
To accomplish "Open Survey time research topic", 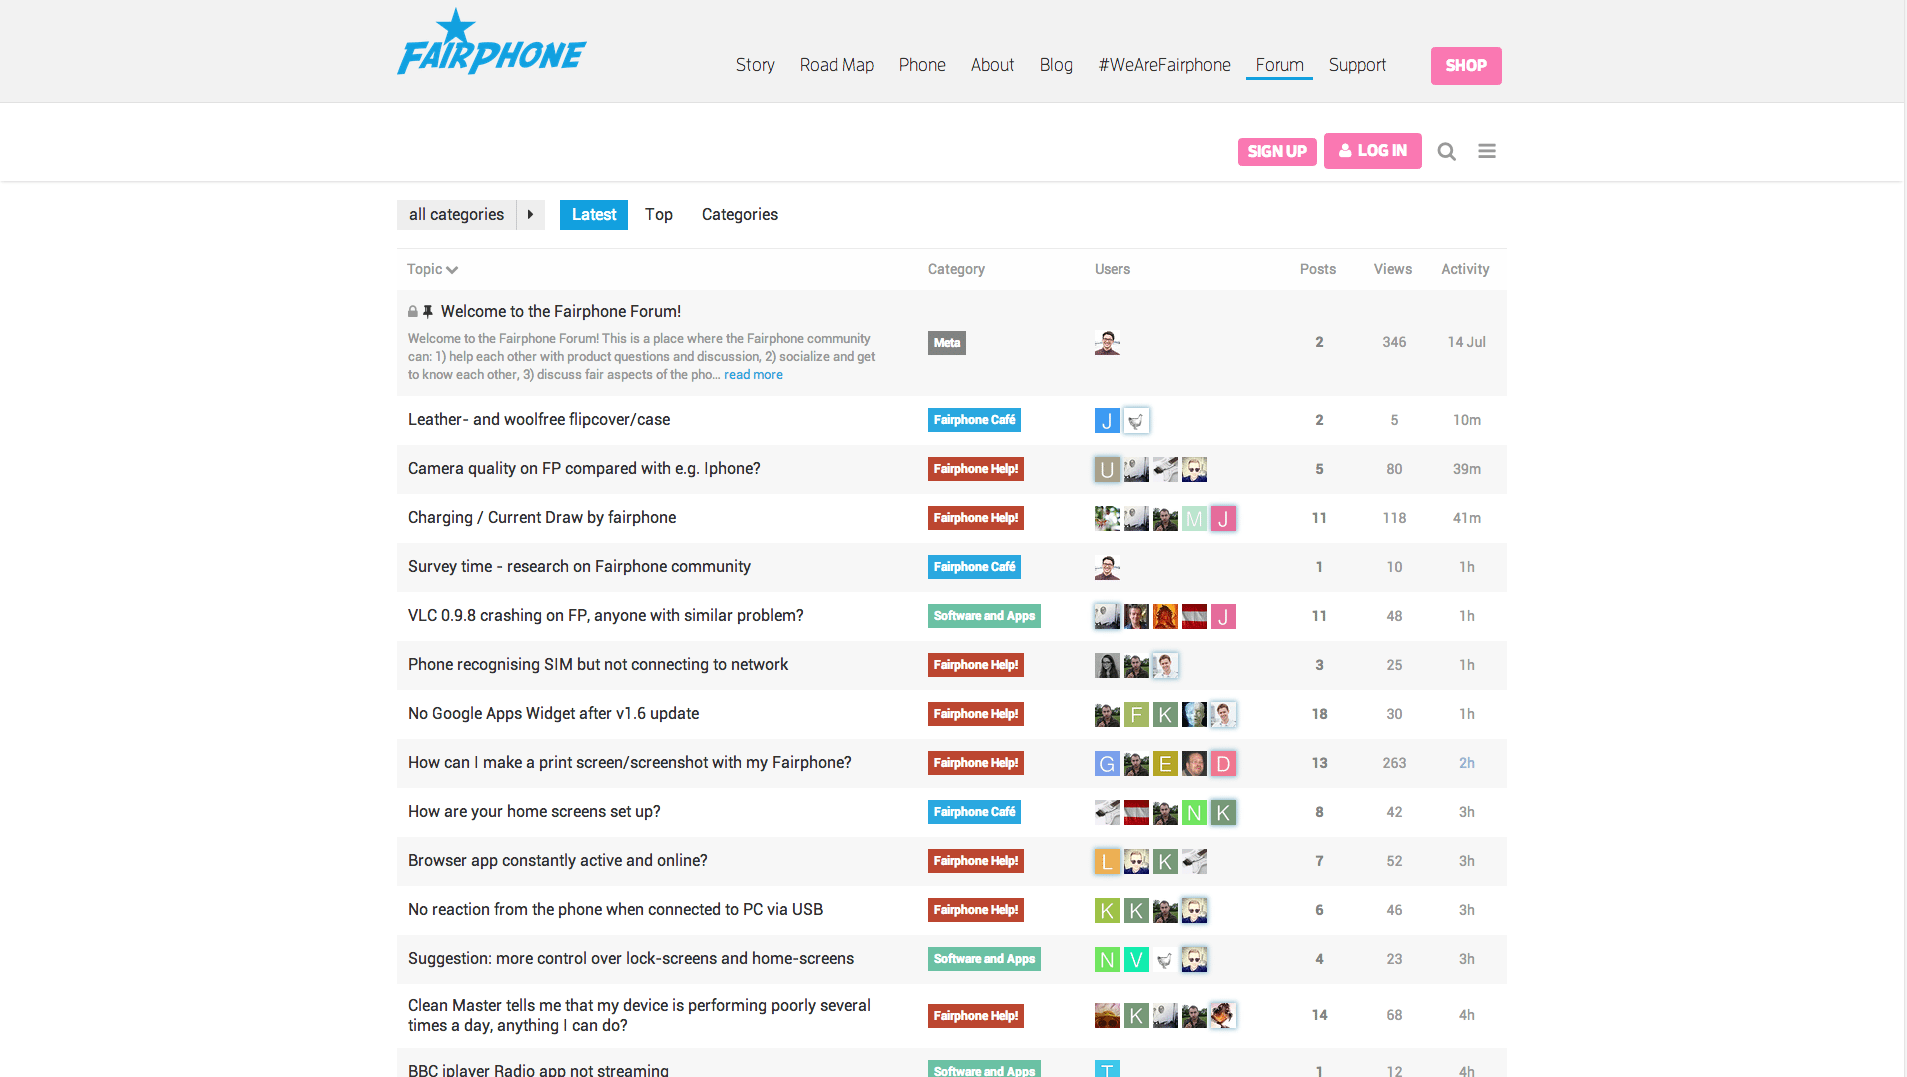I will coord(579,567).
